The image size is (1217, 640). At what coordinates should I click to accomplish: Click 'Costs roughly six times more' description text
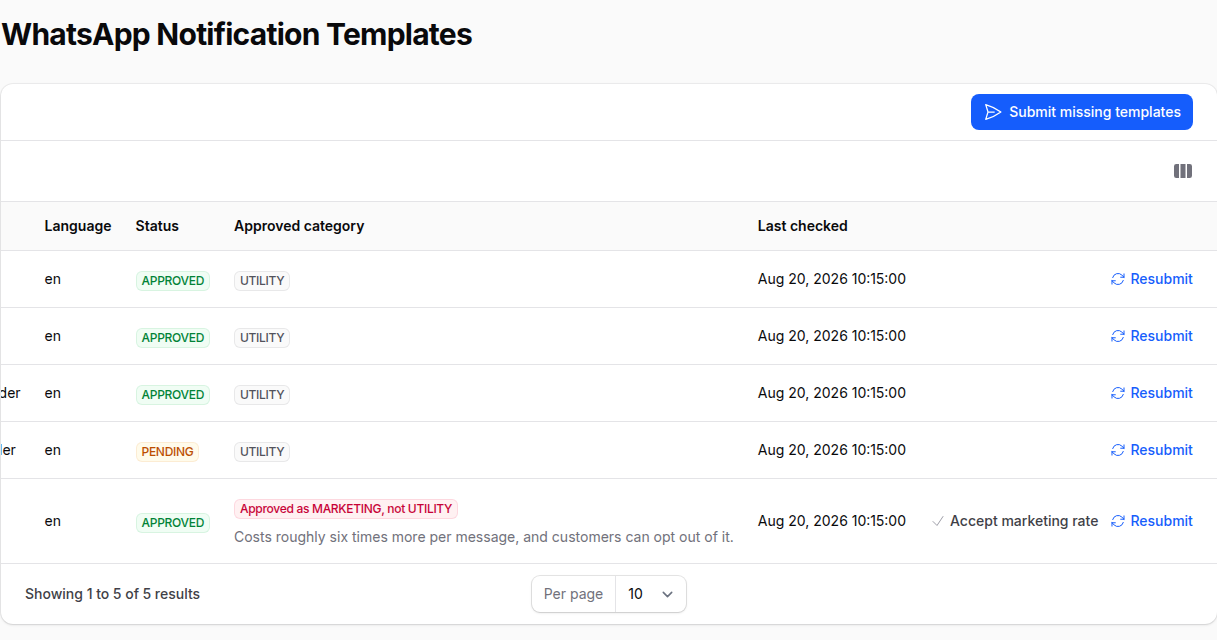[484, 537]
